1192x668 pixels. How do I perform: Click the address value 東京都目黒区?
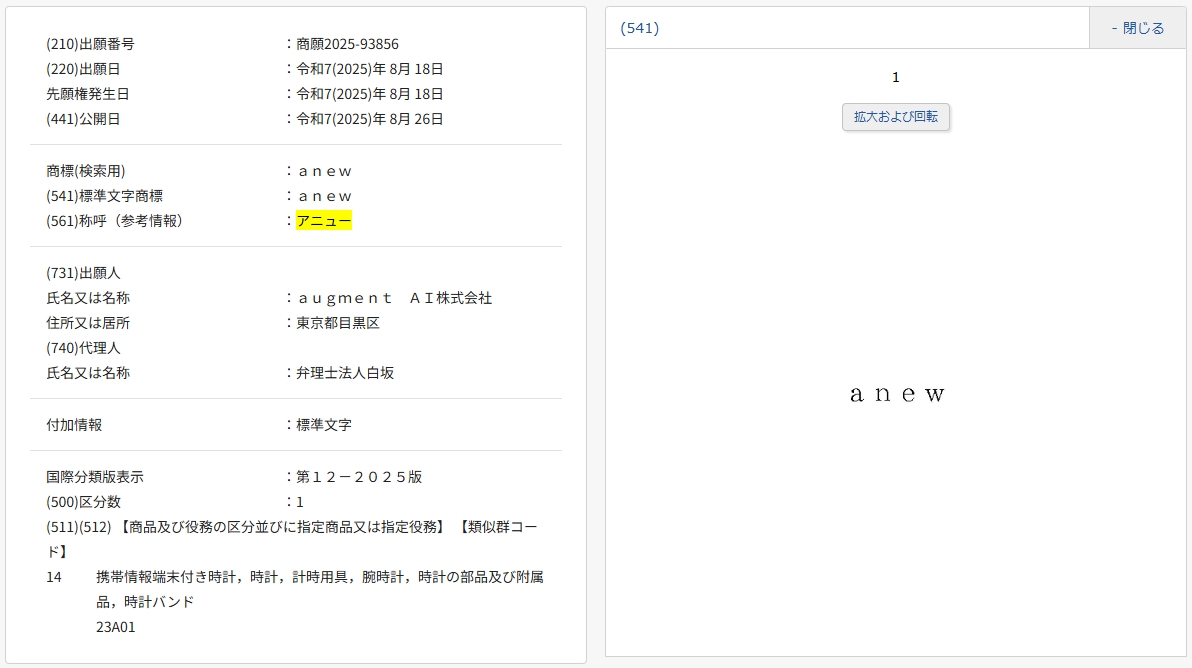[x=338, y=323]
